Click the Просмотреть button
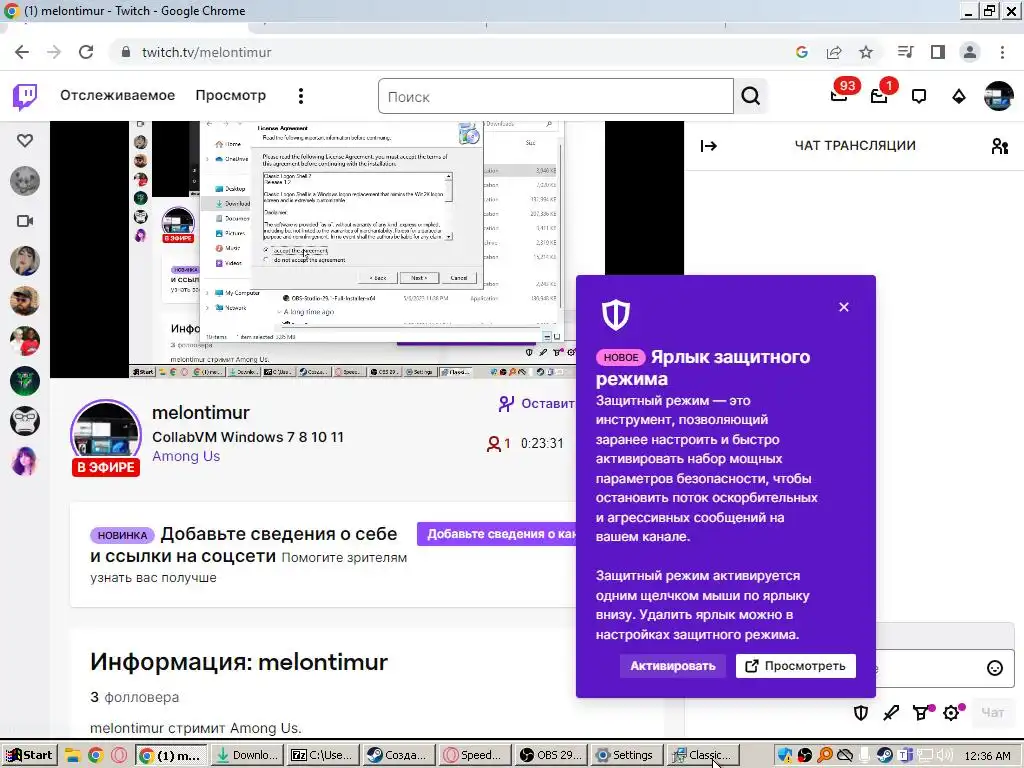This screenshot has height=768, width=1024. tap(795, 666)
